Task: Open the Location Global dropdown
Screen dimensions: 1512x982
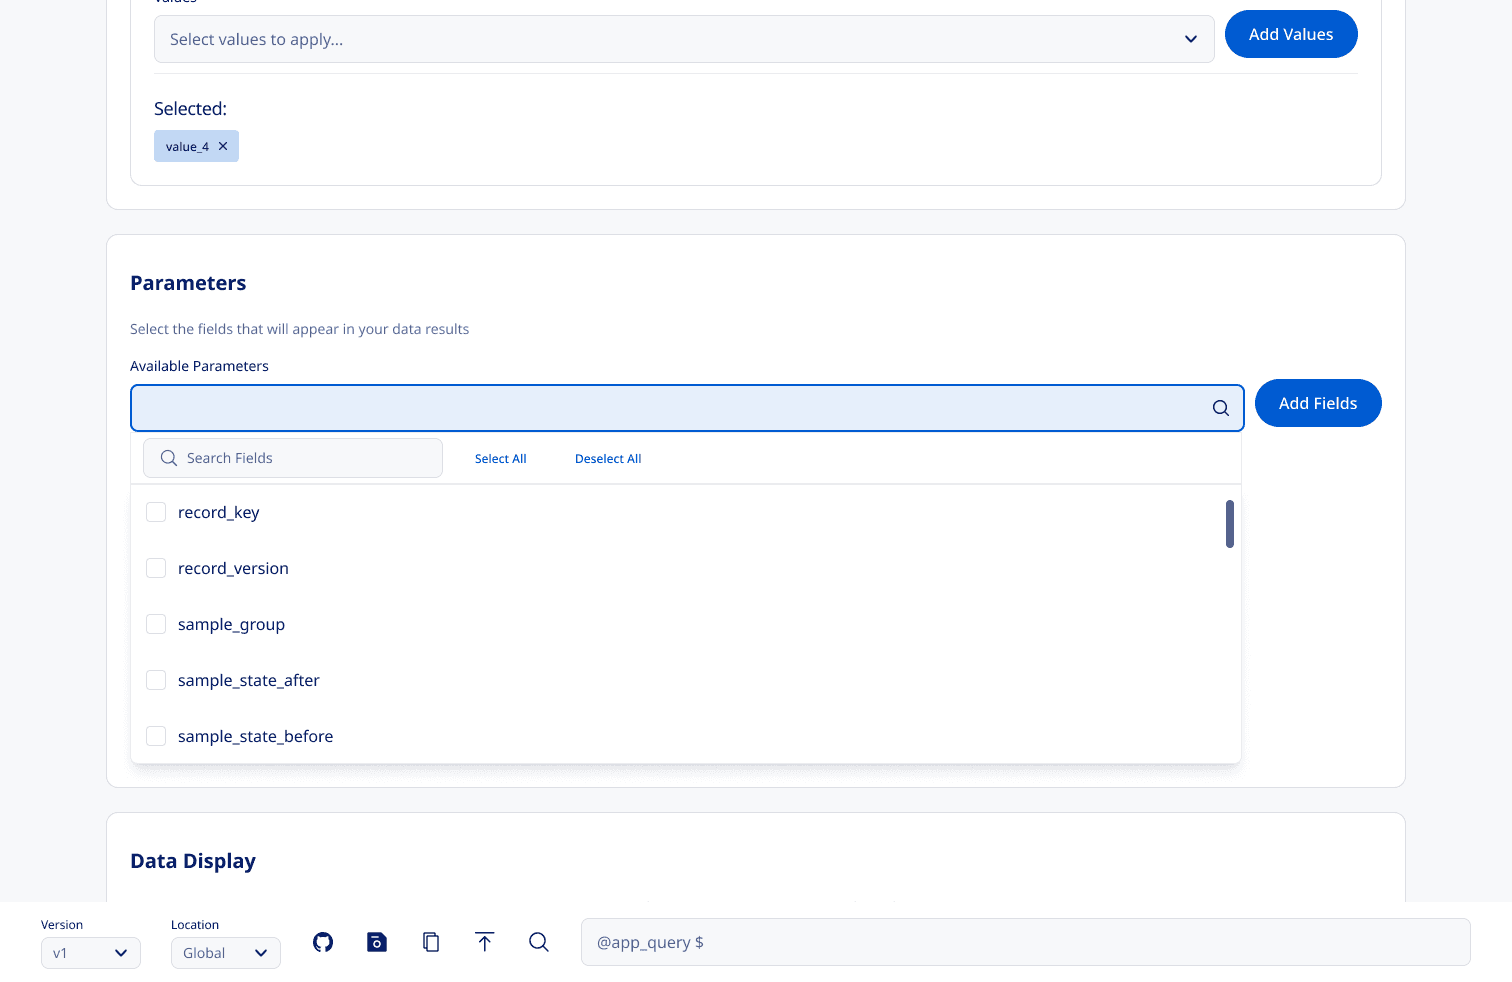Action: pos(226,953)
